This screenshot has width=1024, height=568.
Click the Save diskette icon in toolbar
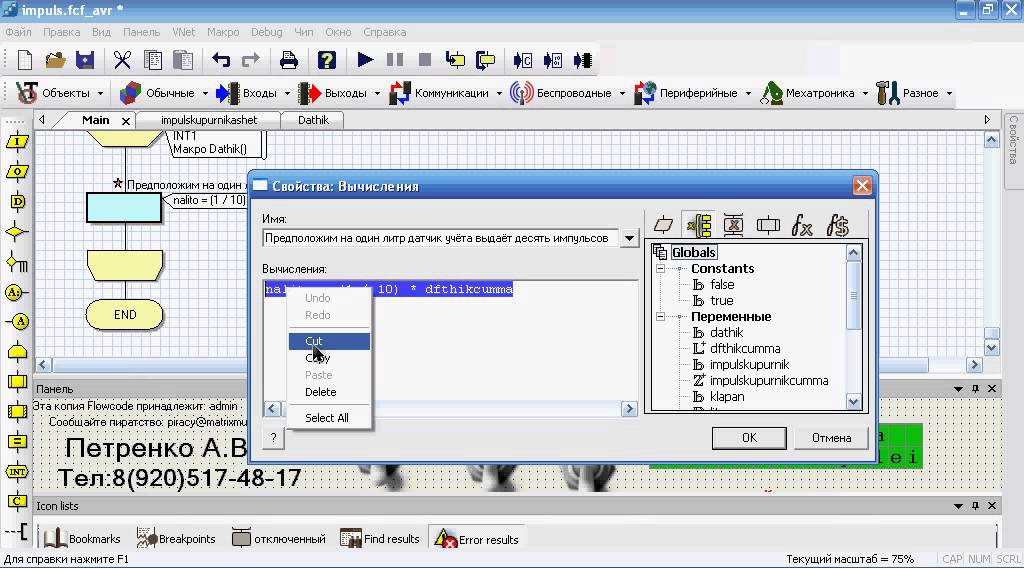[85, 61]
